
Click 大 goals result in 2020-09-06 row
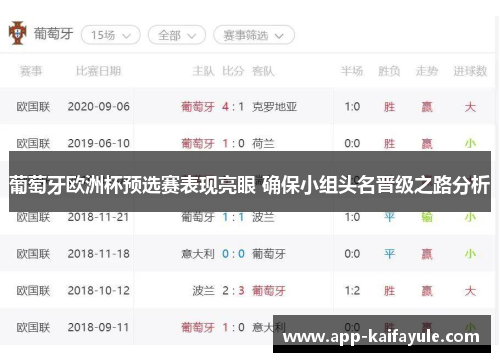pos(470,107)
